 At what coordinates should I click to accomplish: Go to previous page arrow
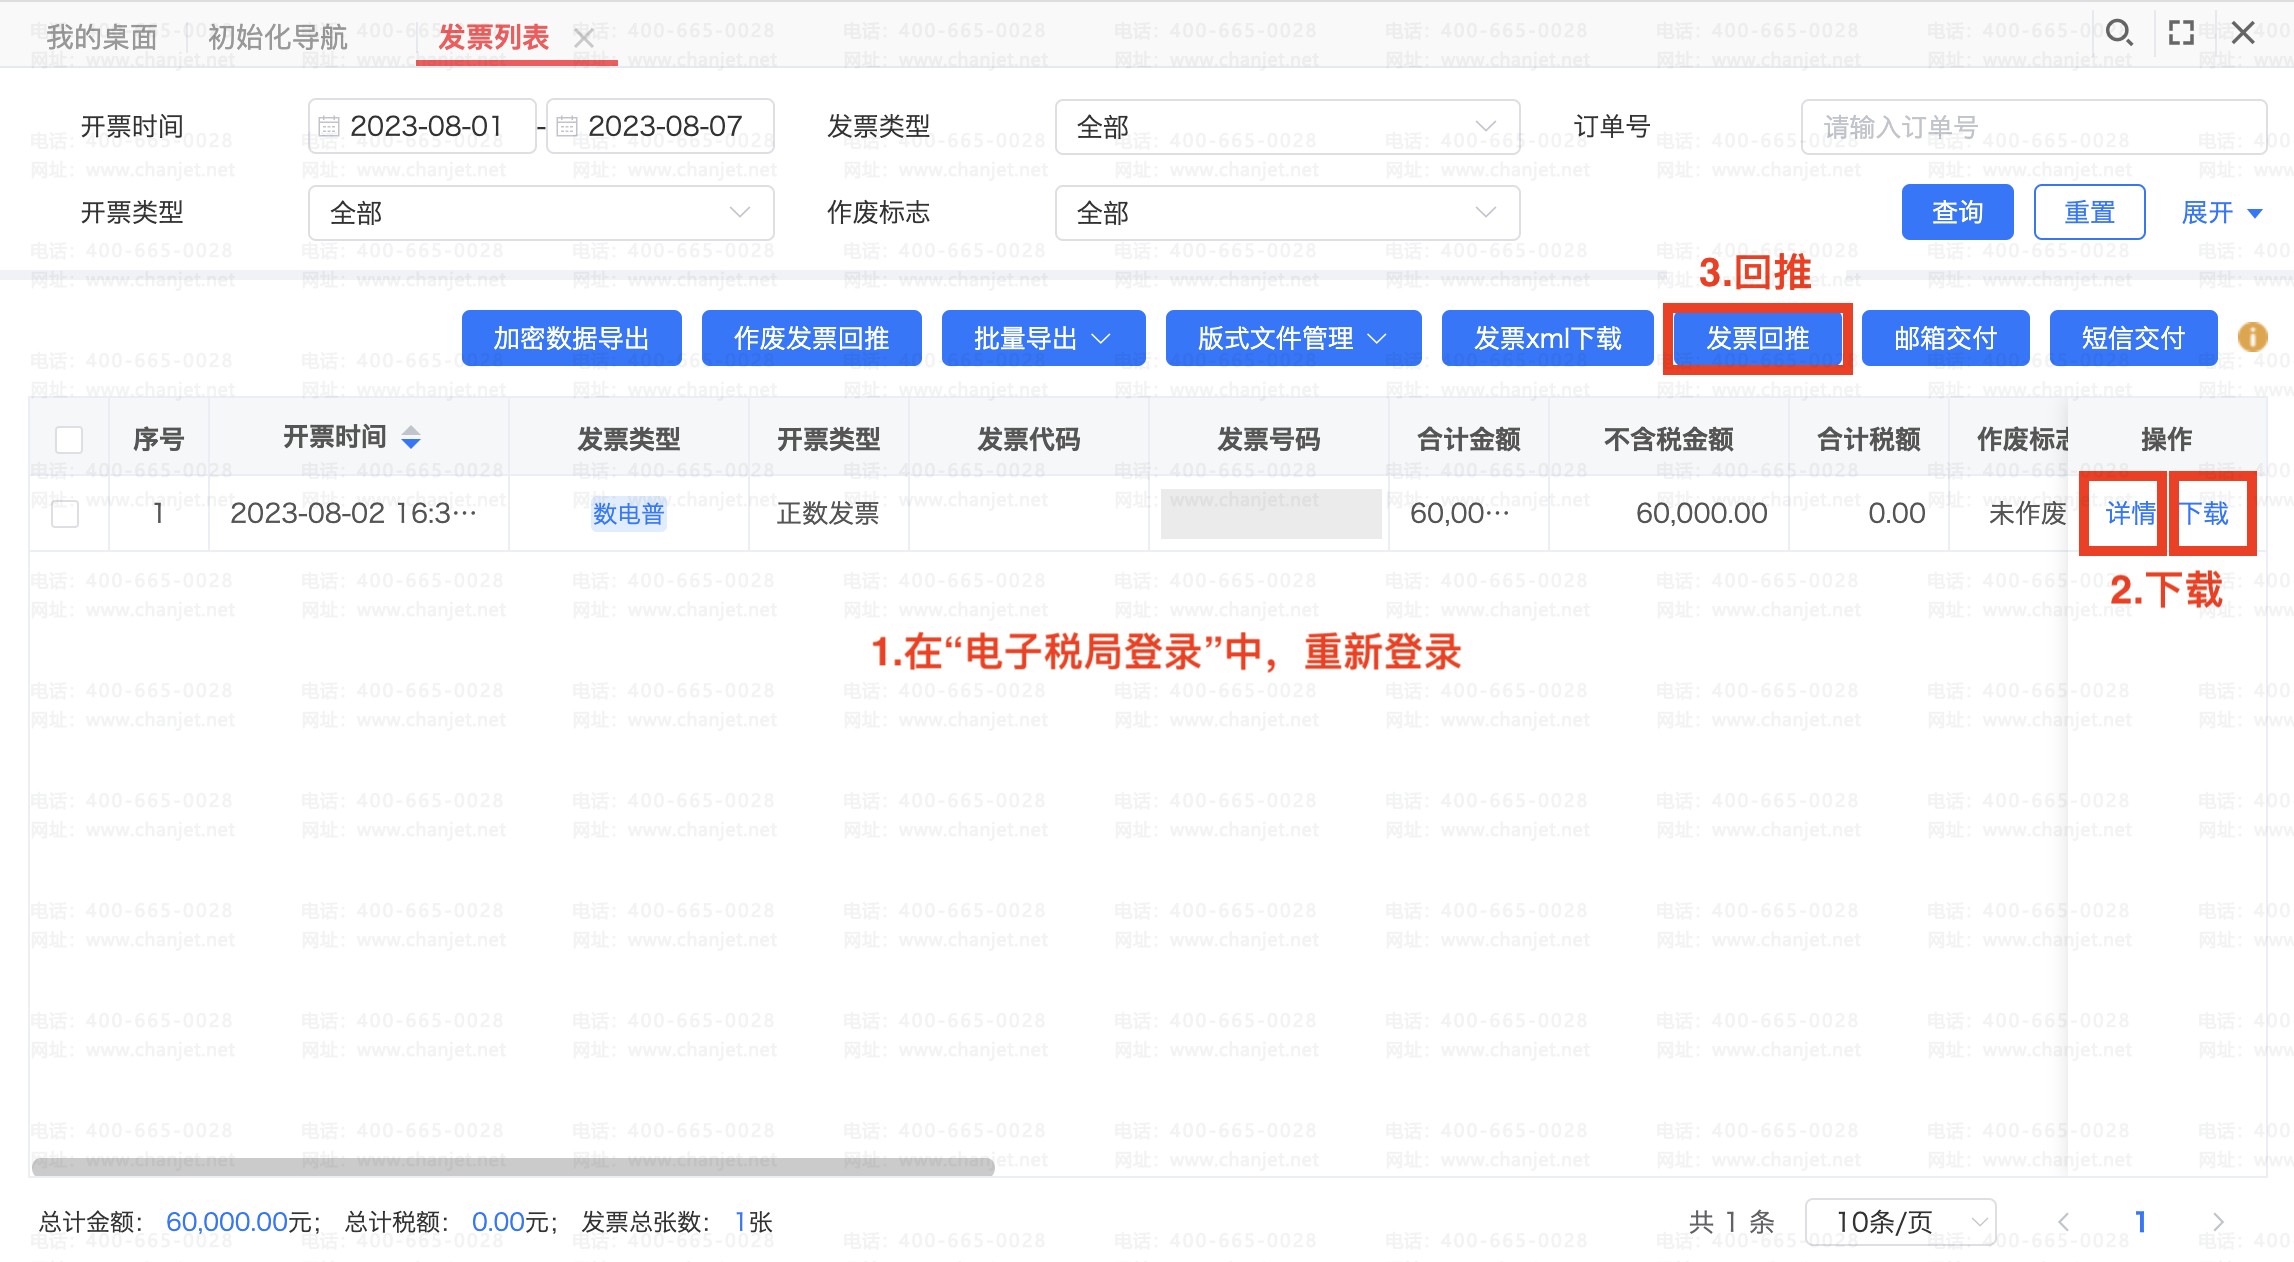[x=2062, y=1222]
